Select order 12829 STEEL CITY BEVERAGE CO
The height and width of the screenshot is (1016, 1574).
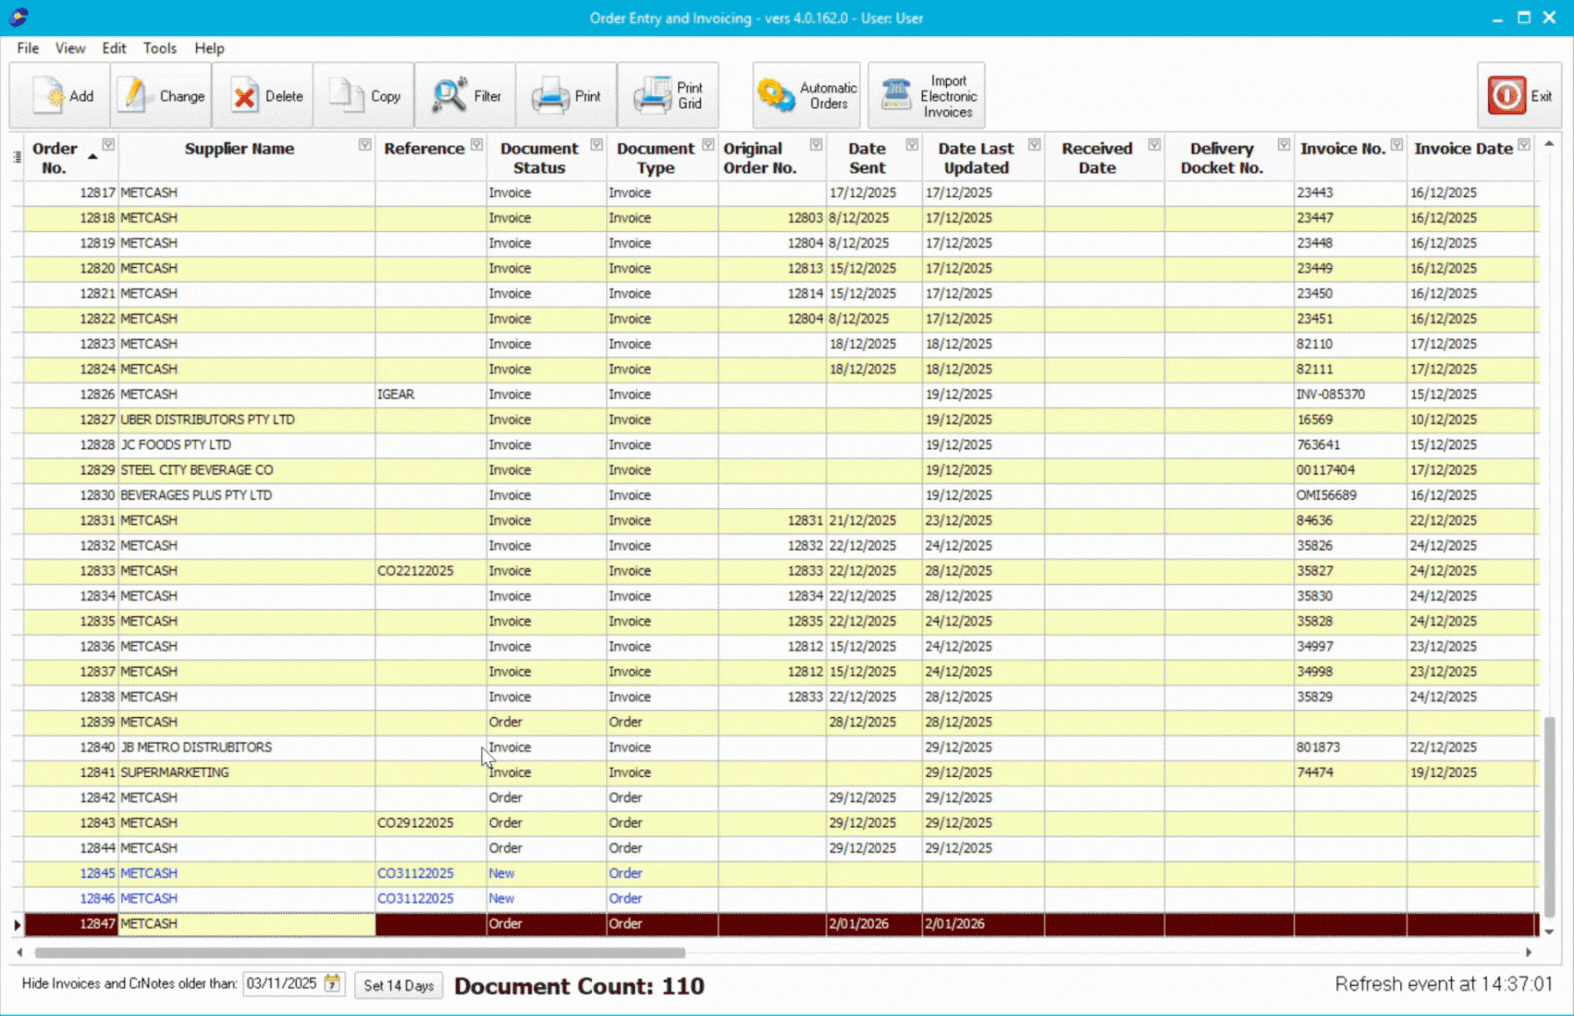[780, 470]
